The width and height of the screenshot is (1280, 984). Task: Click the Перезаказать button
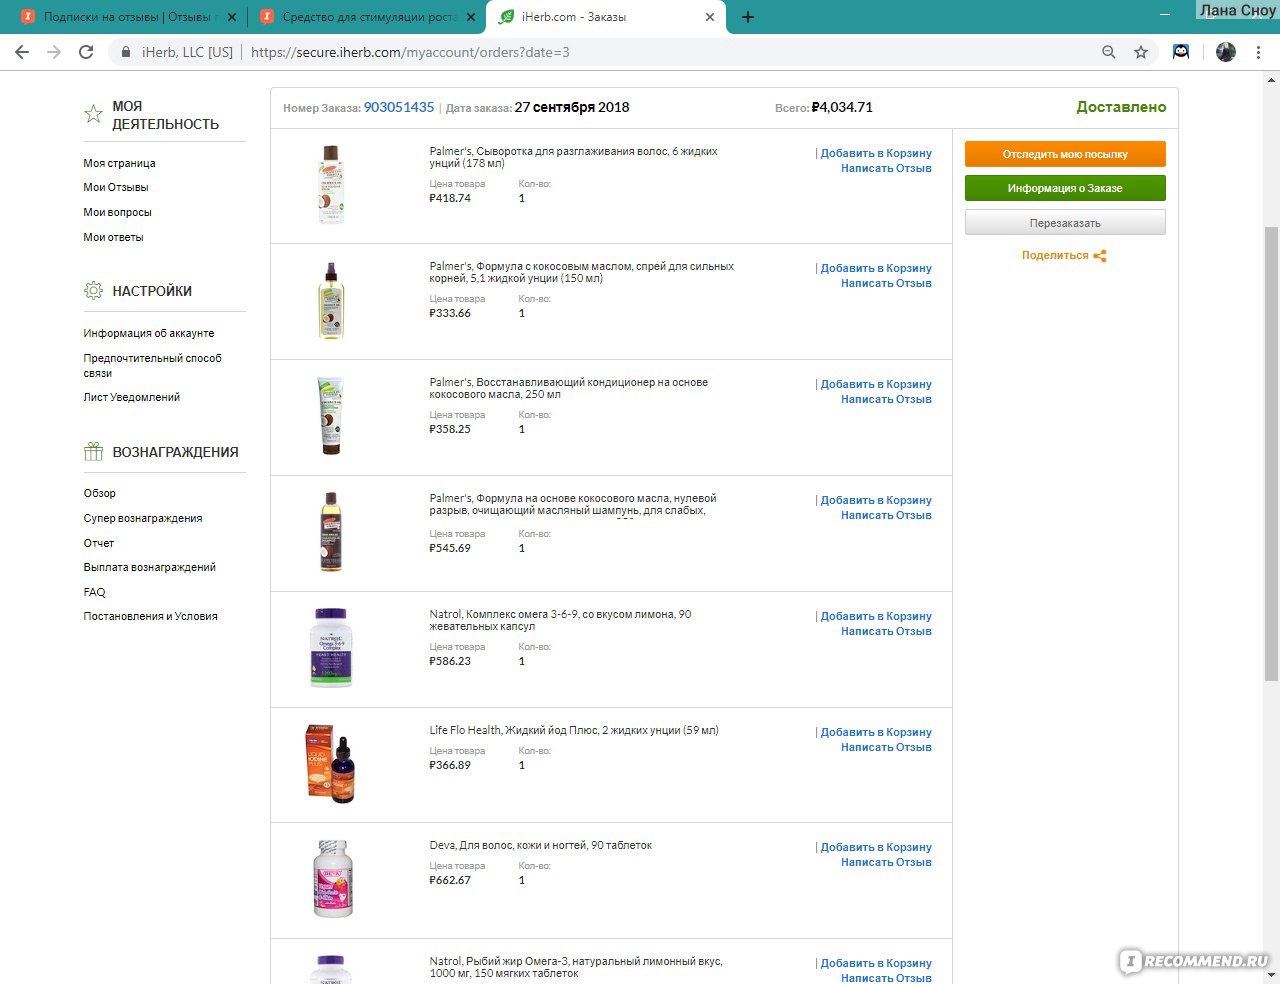[x=1065, y=223]
